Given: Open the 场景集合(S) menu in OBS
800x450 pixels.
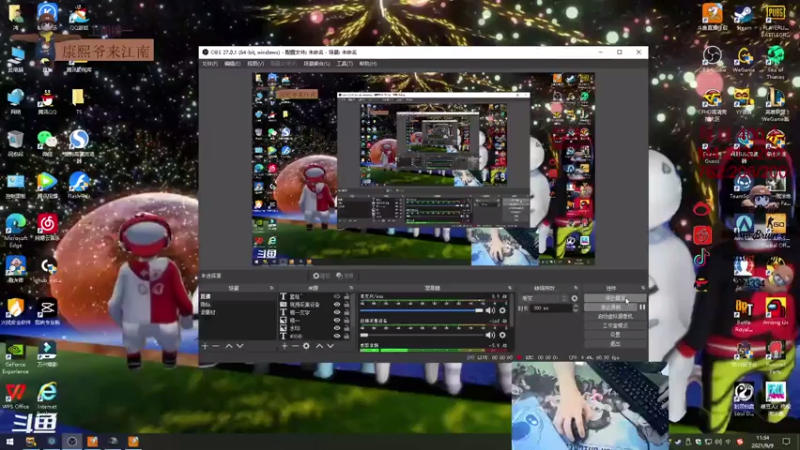Looking at the screenshot, I should click(317, 64).
